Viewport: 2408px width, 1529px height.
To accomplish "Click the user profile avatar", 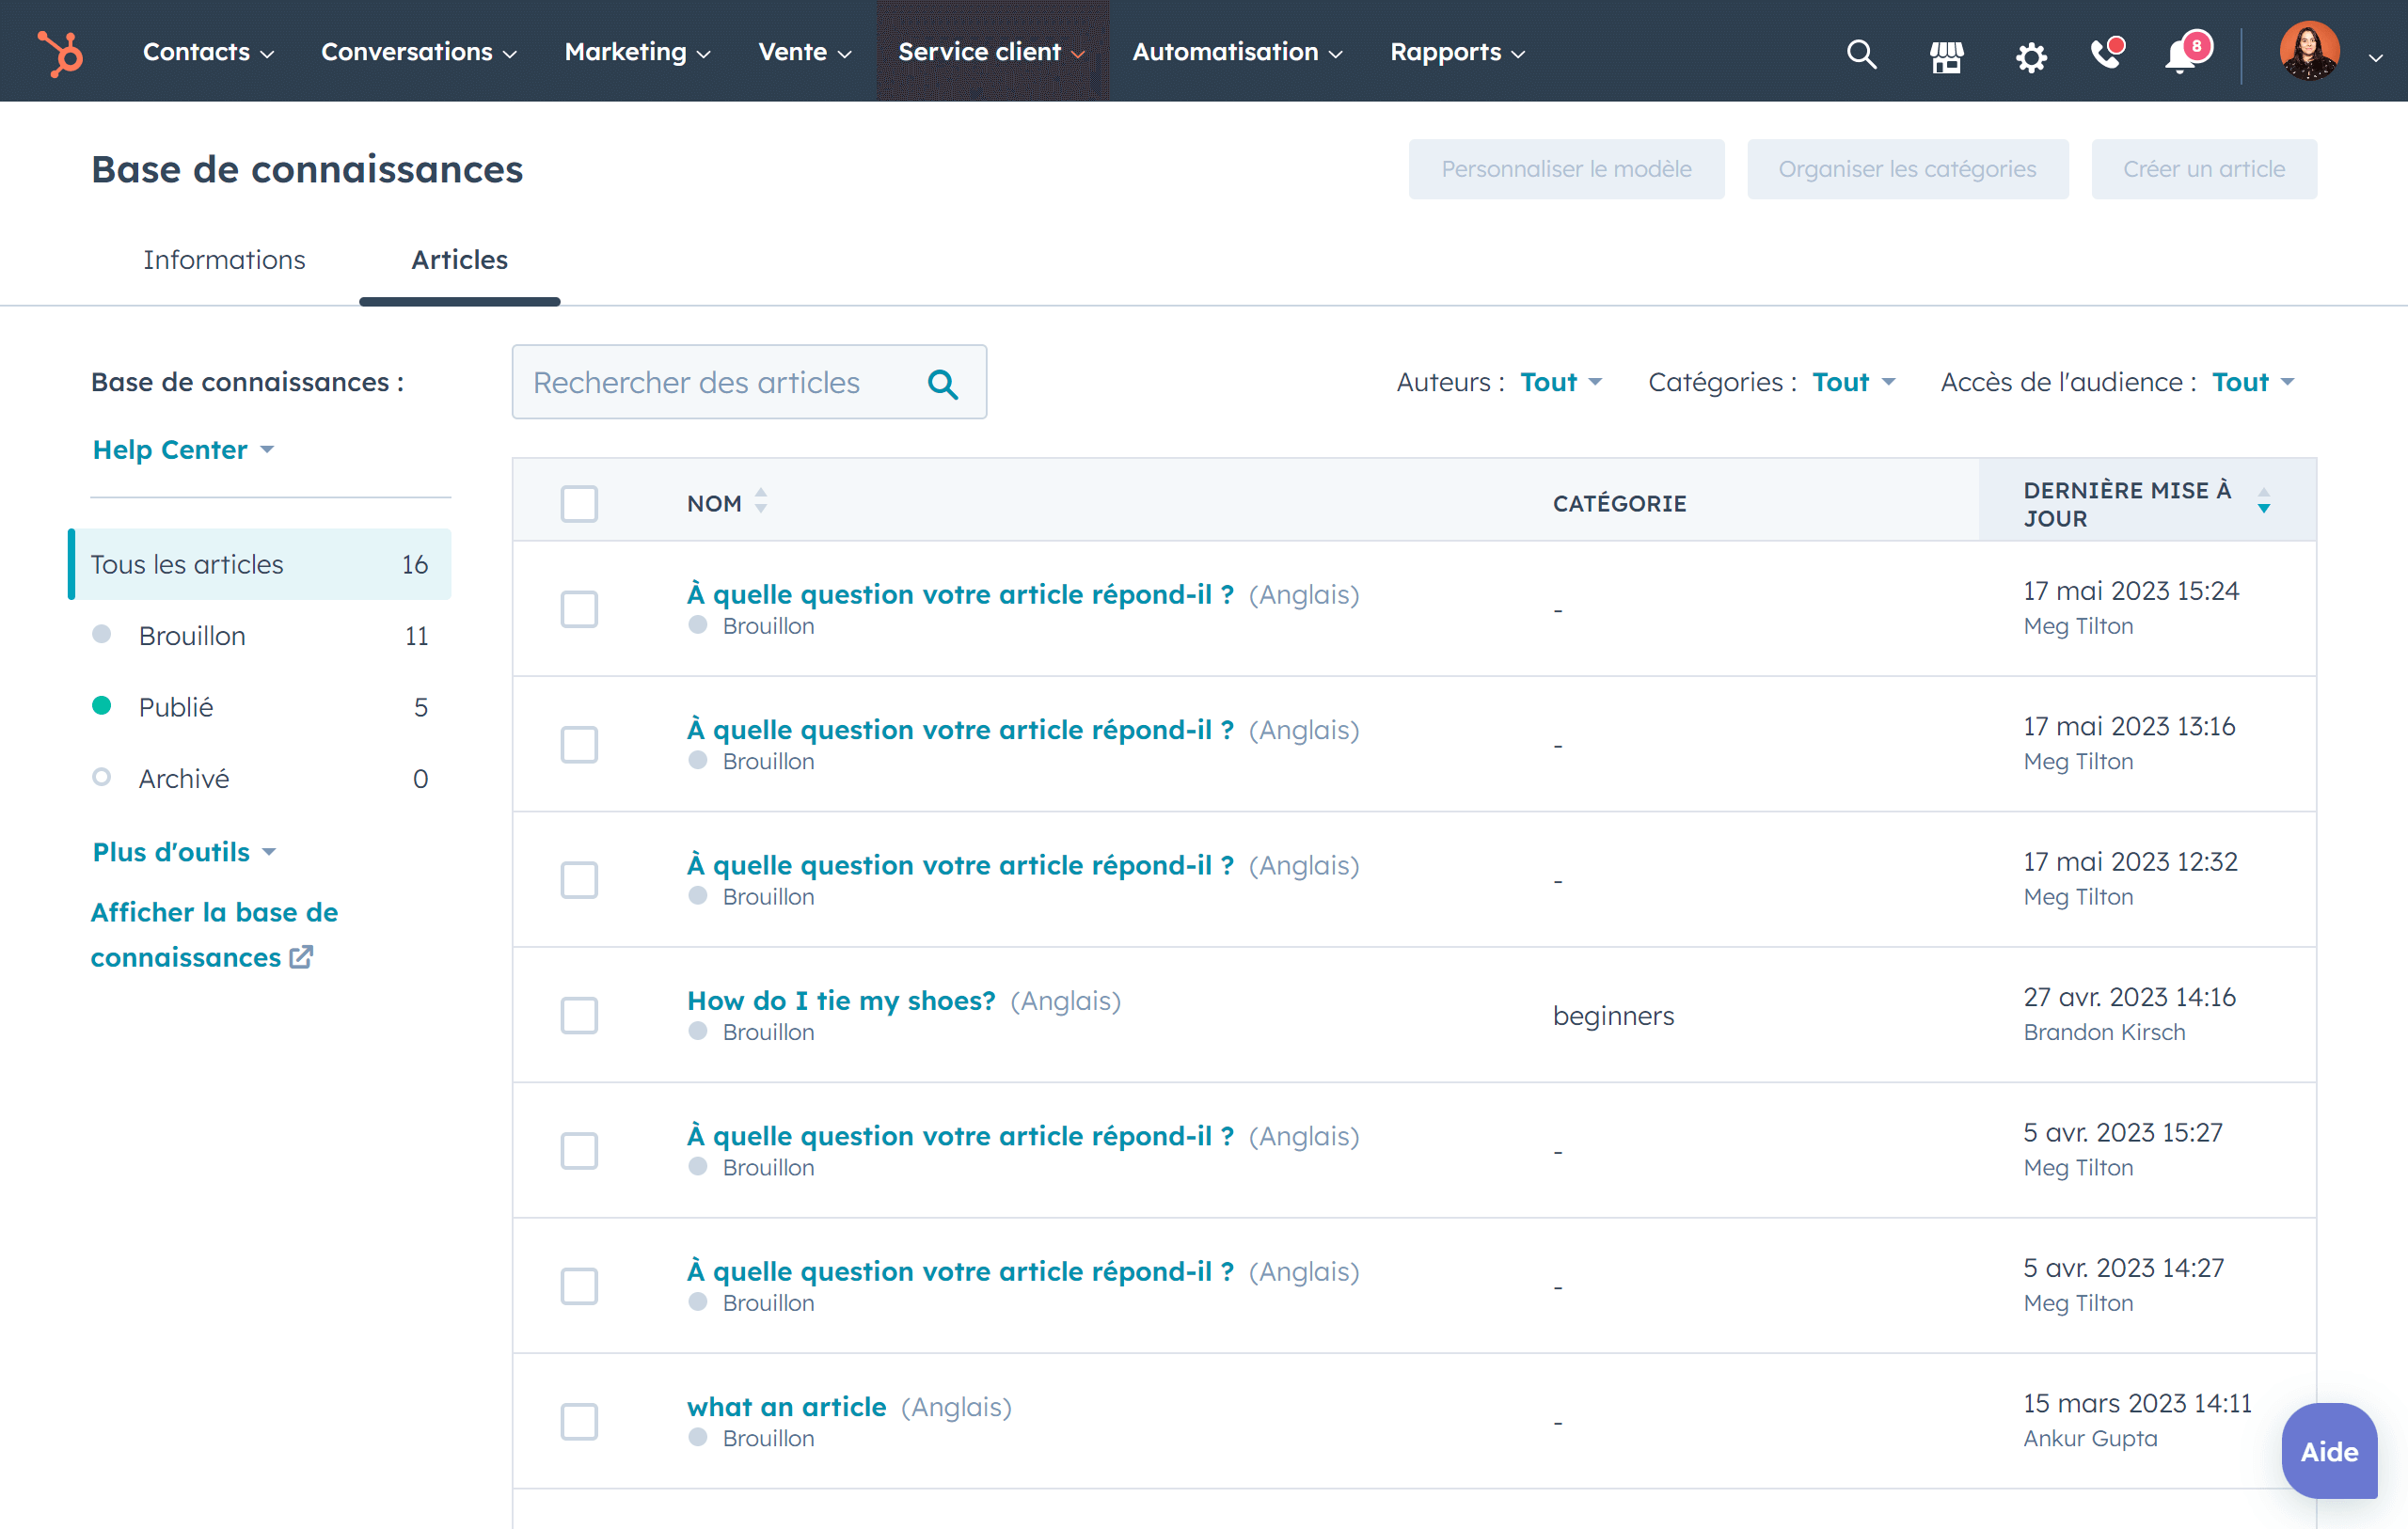I will 2308,52.
